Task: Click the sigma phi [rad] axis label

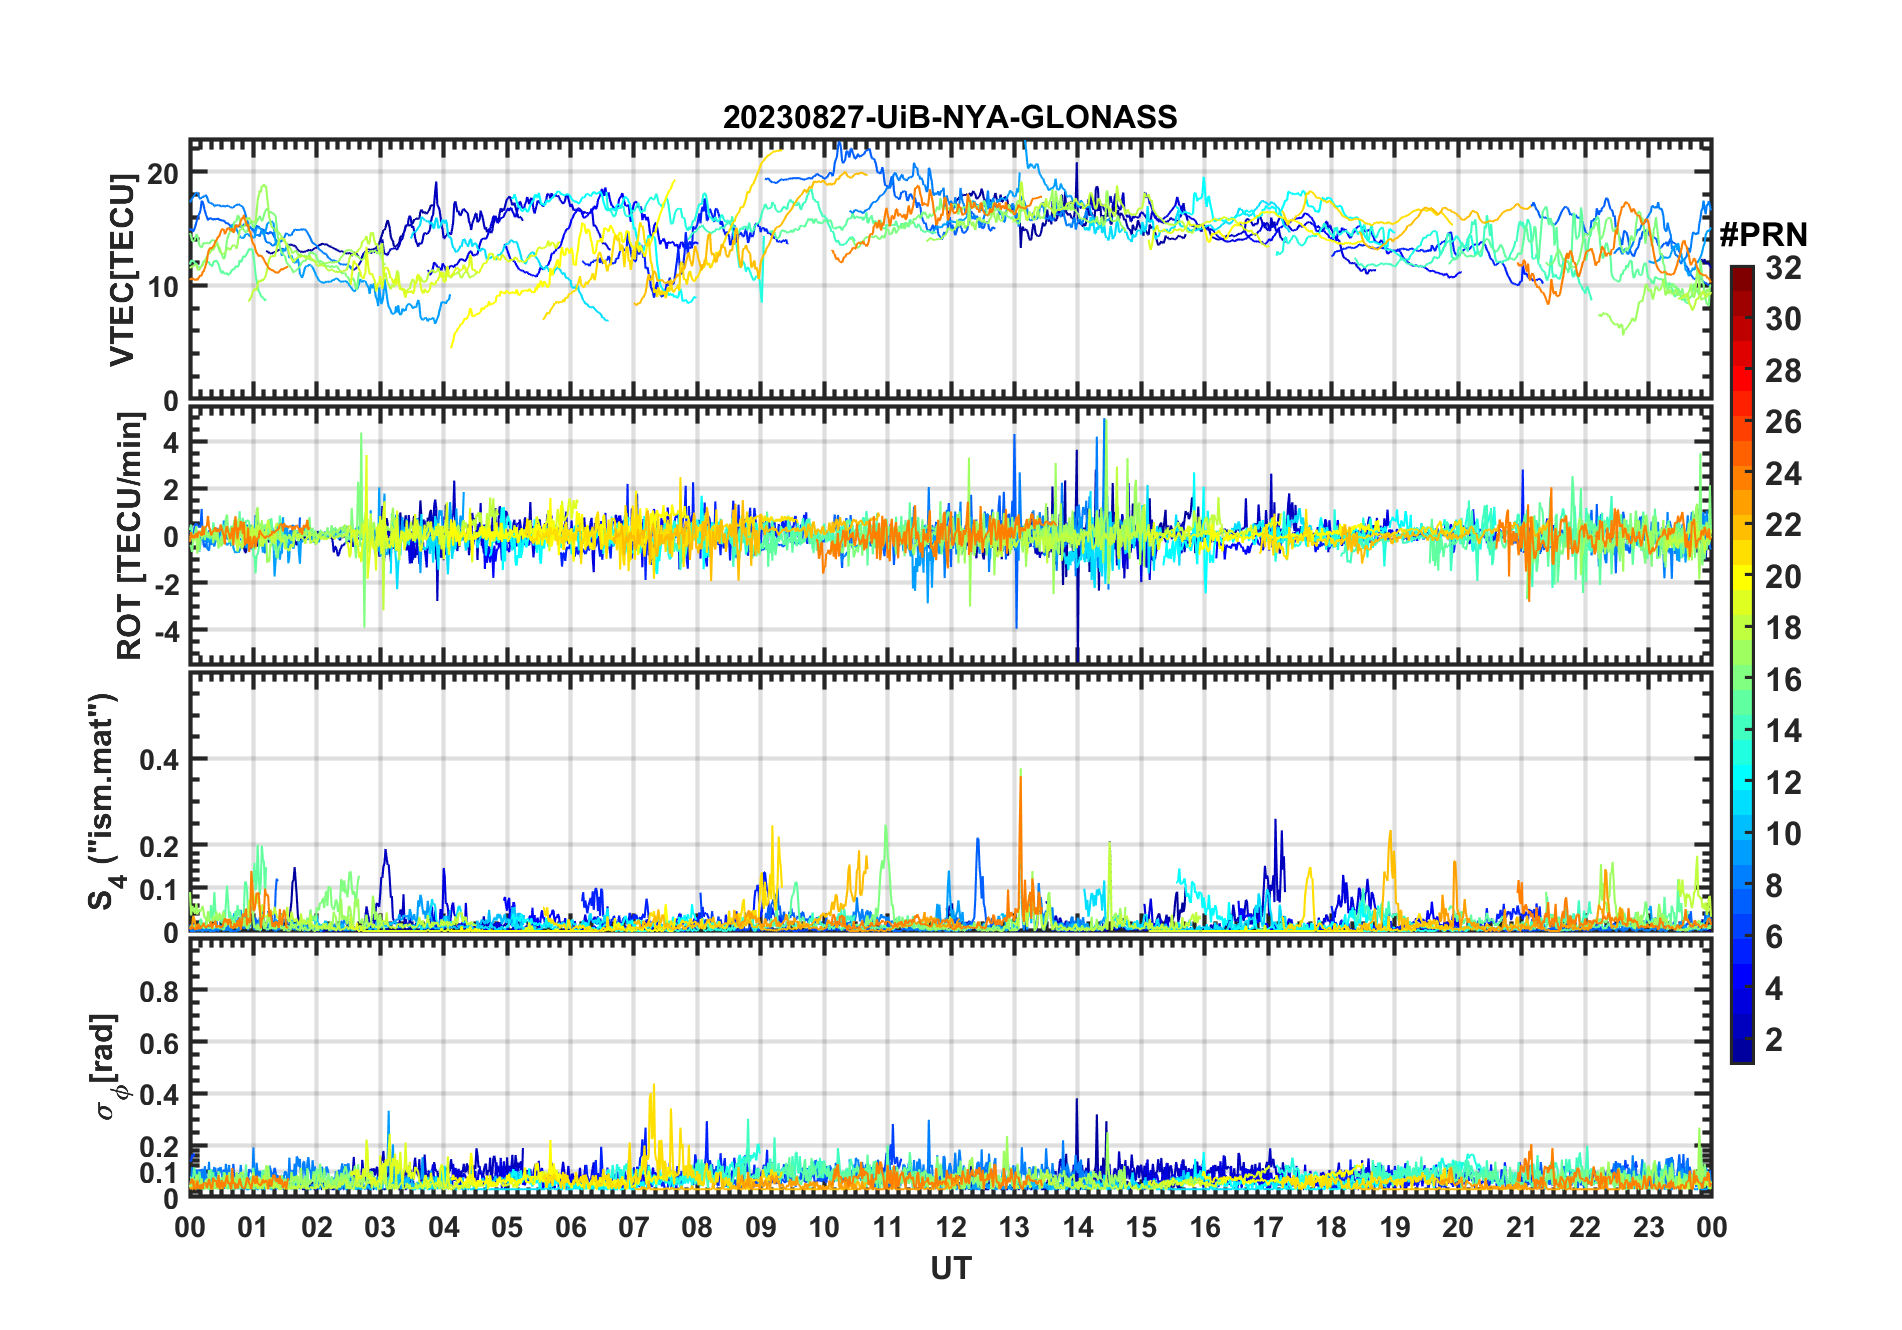Action: click(106, 1067)
